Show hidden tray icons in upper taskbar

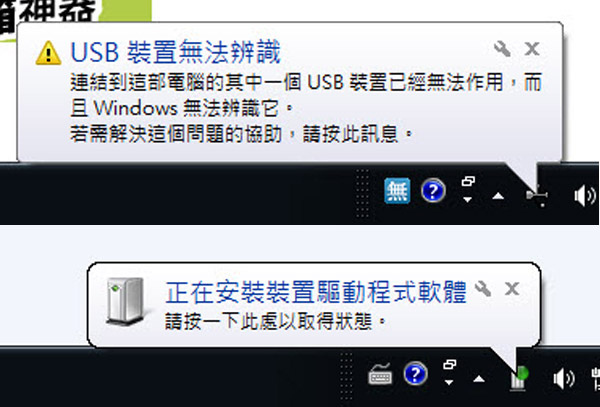pos(498,196)
